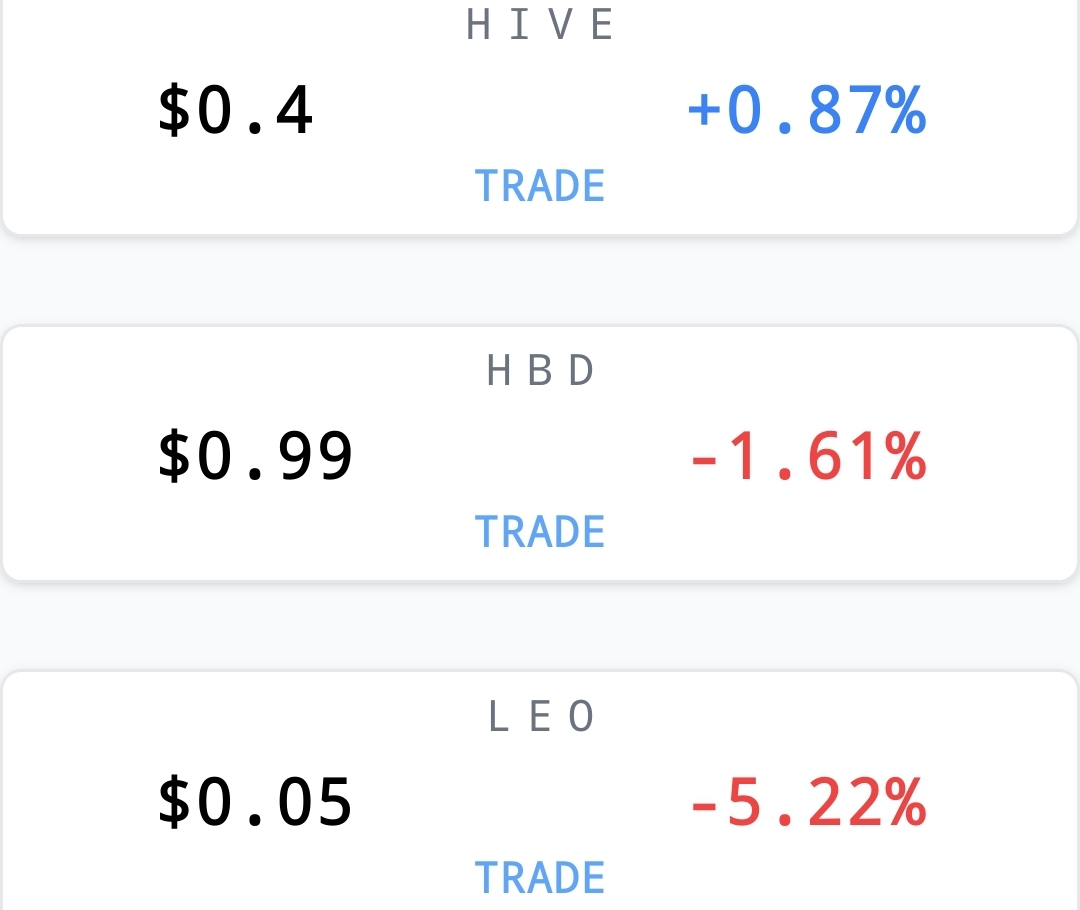This screenshot has width=1080, height=910.
Task: Select the HIVE token heading
Action: 540,25
